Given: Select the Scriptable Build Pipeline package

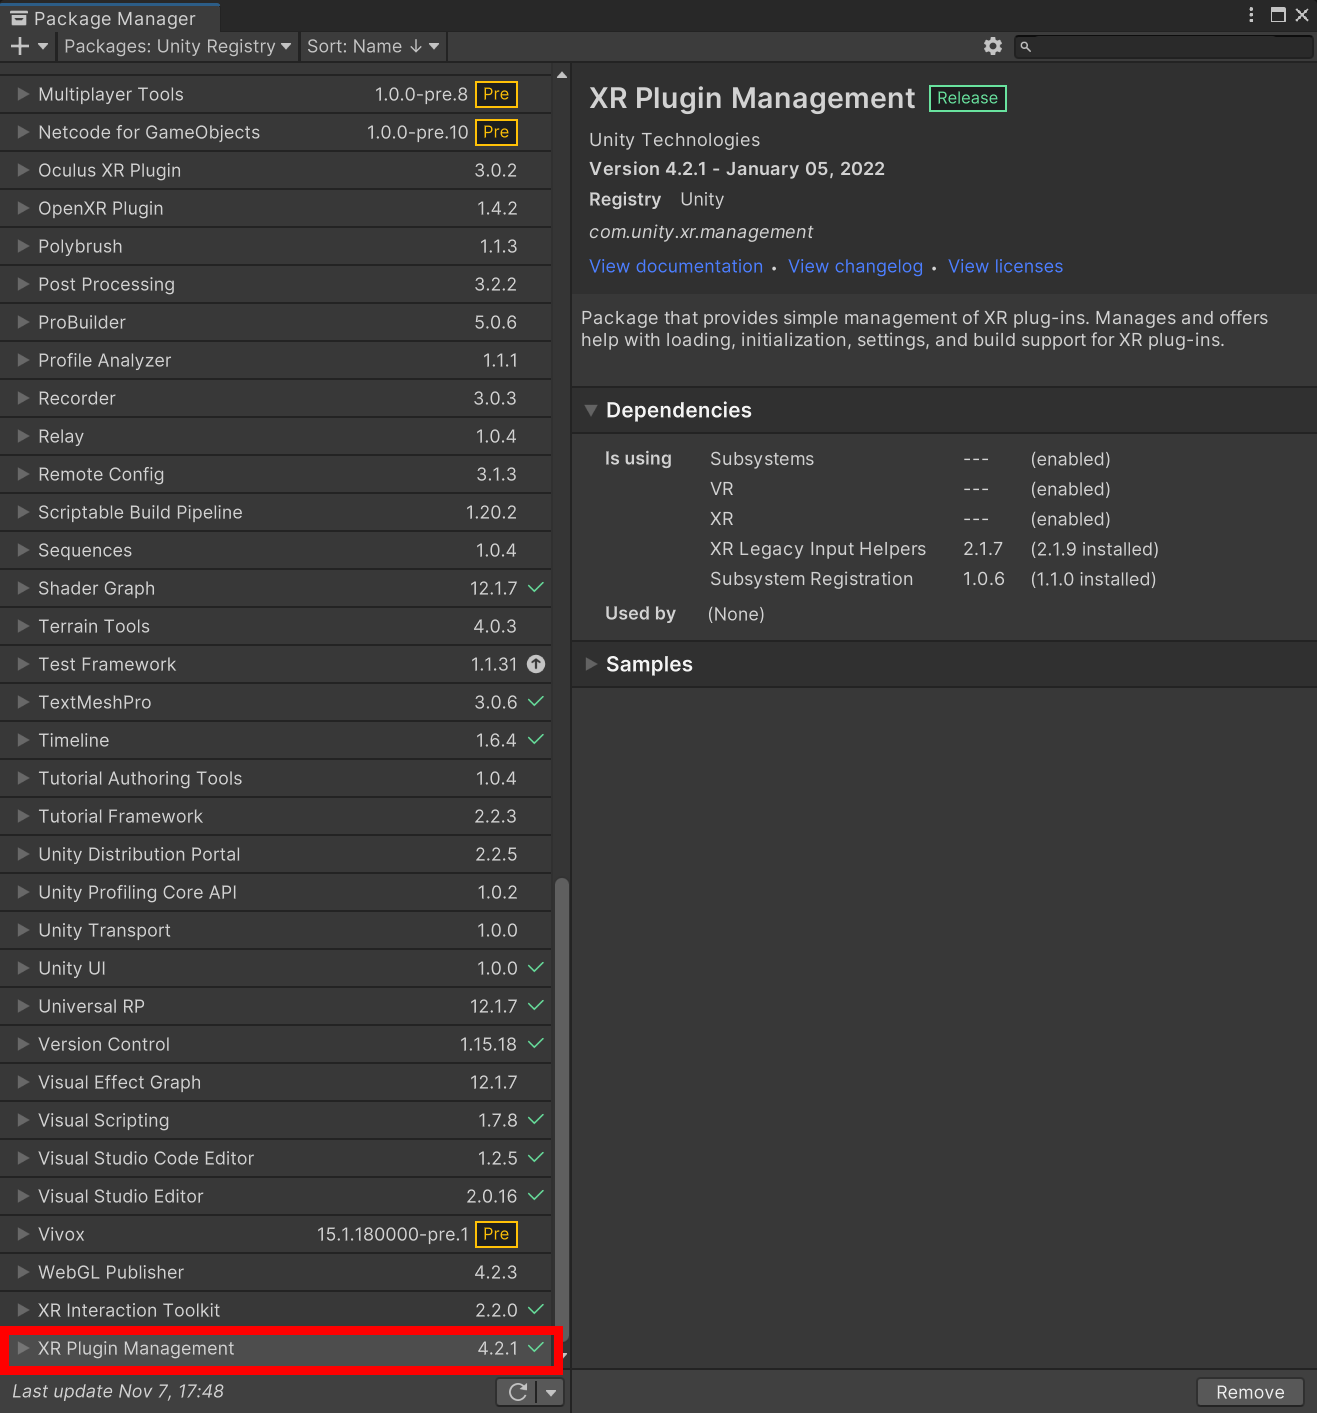Looking at the screenshot, I should pyautogui.click(x=275, y=512).
